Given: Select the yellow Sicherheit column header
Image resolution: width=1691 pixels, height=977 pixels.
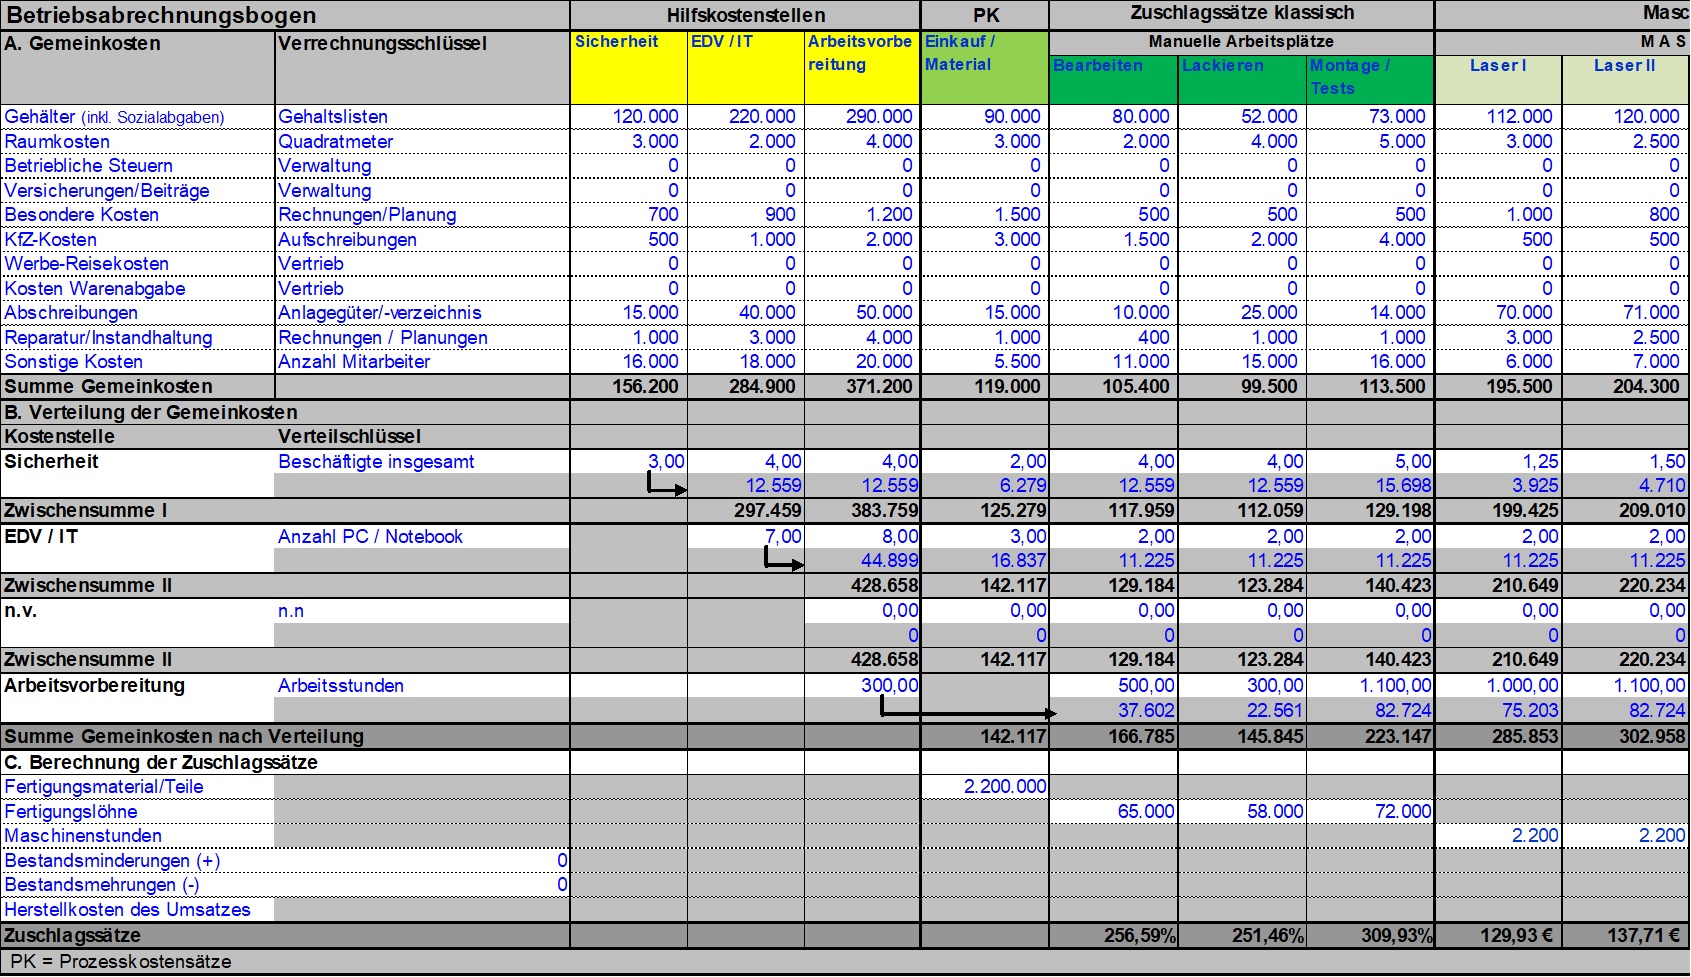Looking at the screenshot, I should tap(628, 66).
